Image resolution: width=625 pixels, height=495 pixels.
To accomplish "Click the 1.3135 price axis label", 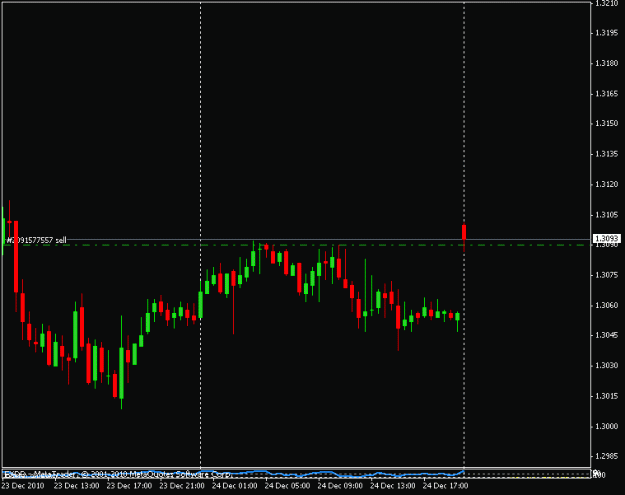I will click(607, 154).
